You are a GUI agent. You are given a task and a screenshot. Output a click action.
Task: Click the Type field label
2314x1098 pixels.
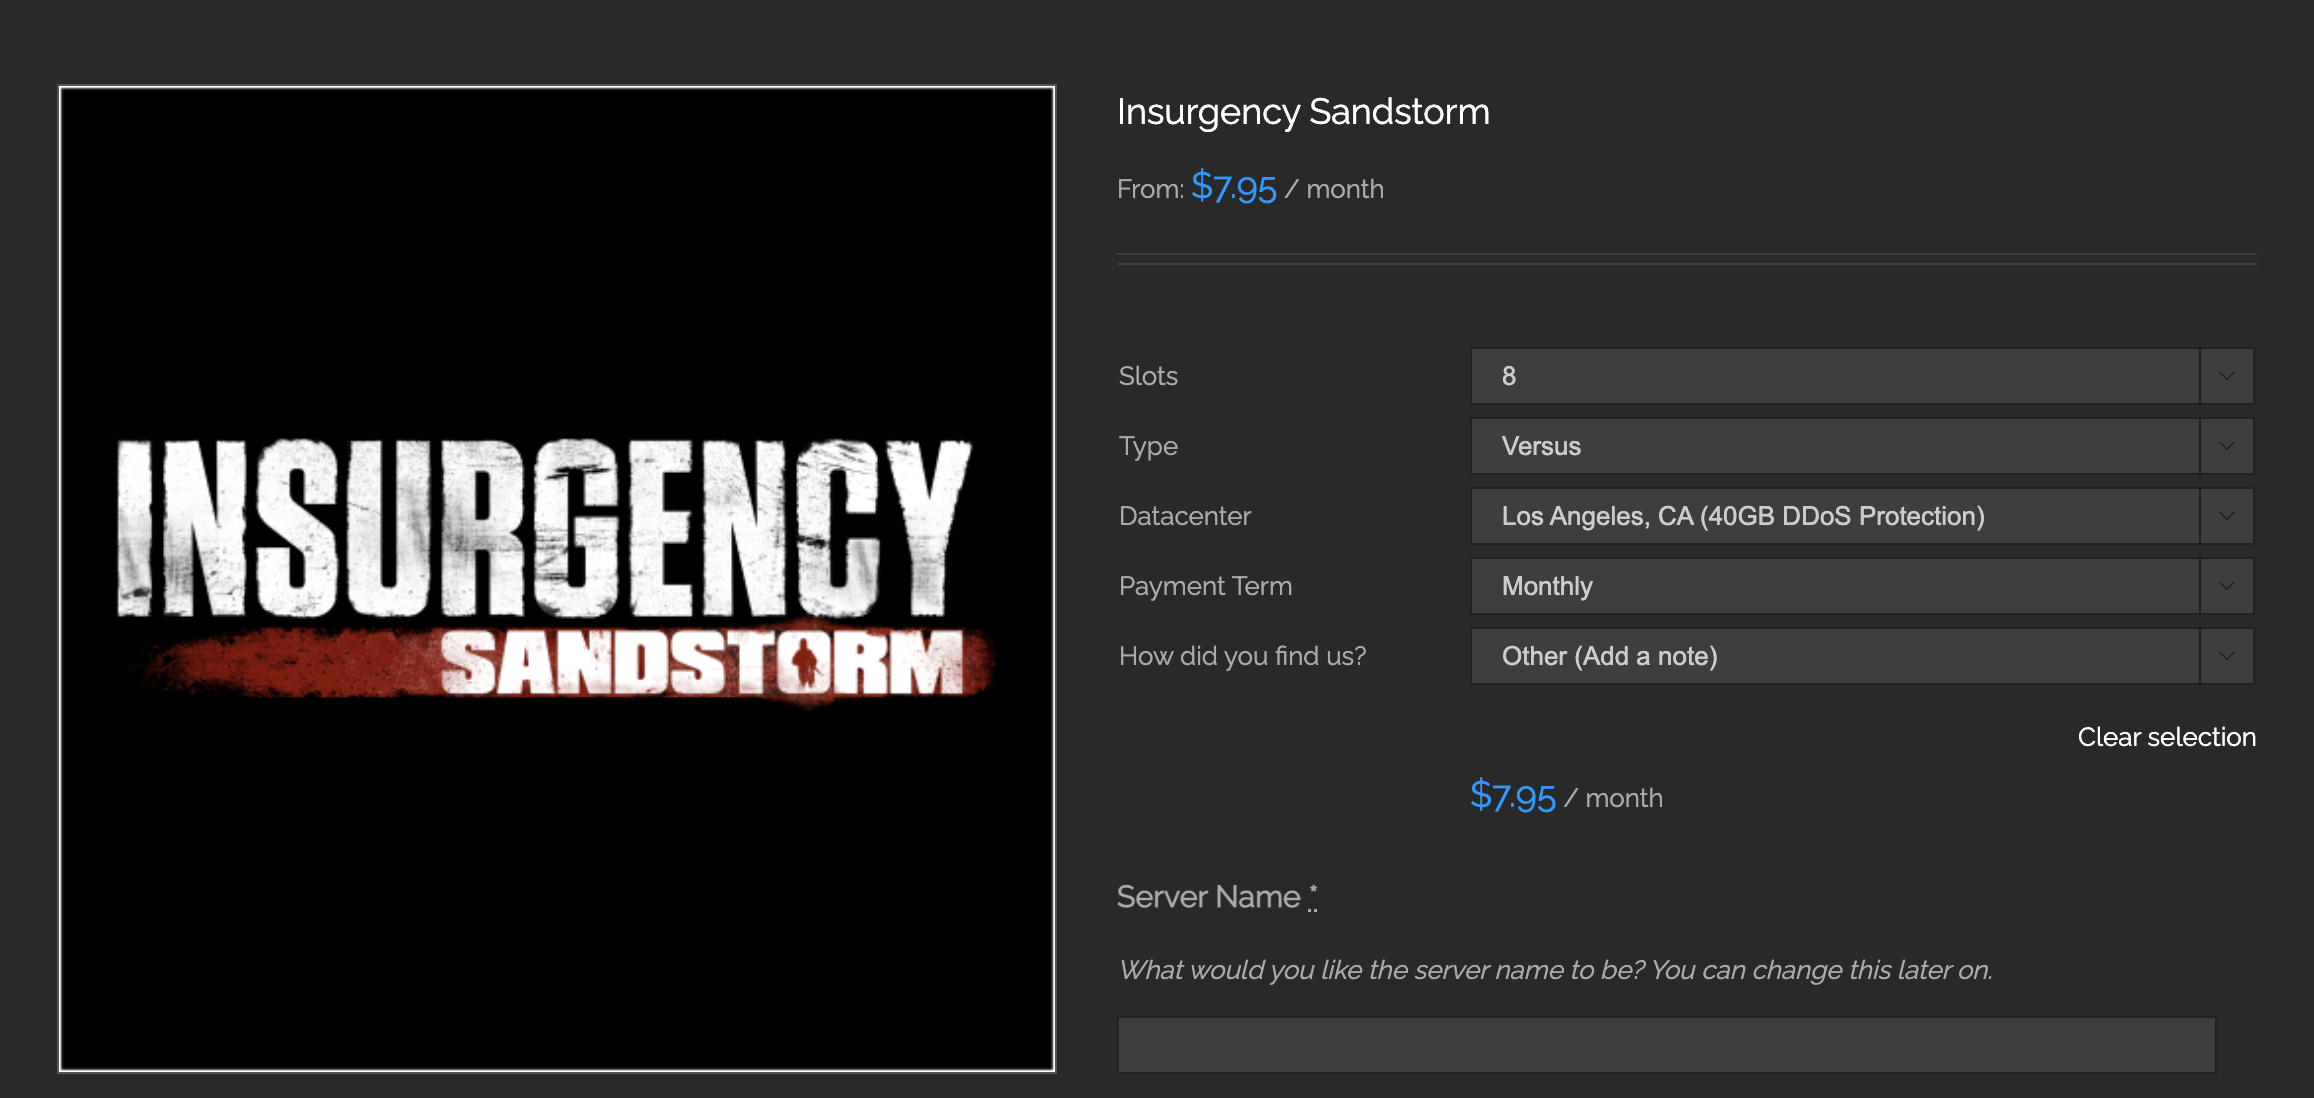(1148, 446)
